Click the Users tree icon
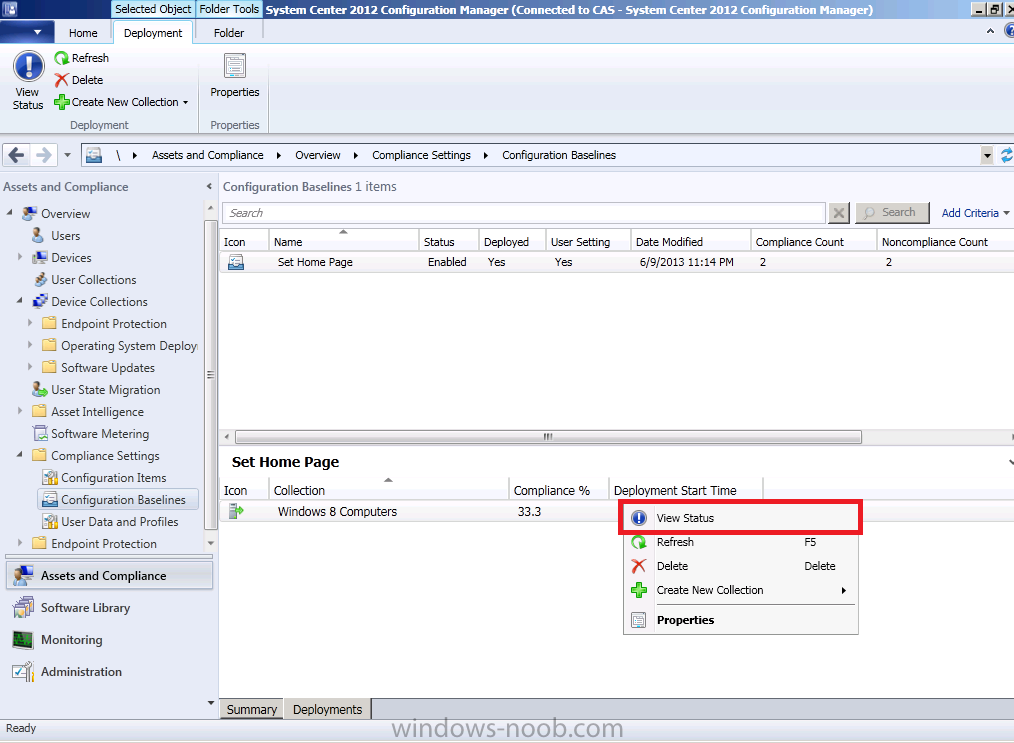 39,235
